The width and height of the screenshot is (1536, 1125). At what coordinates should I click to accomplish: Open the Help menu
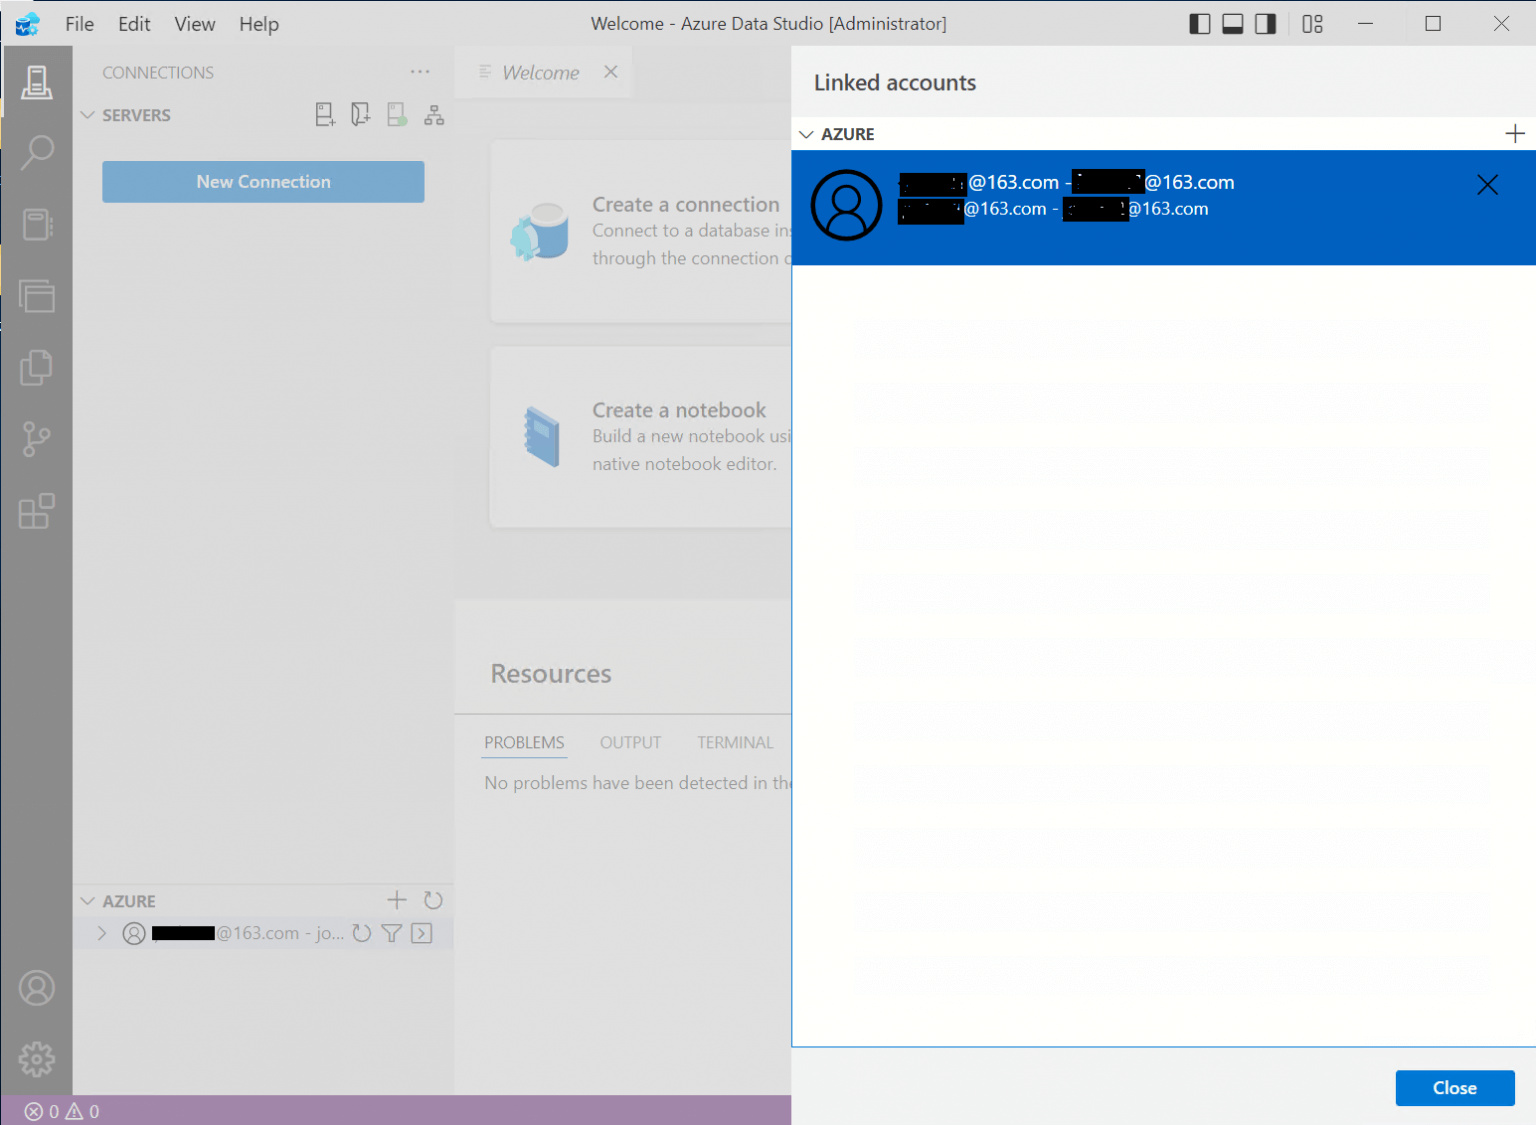point(259,24)
